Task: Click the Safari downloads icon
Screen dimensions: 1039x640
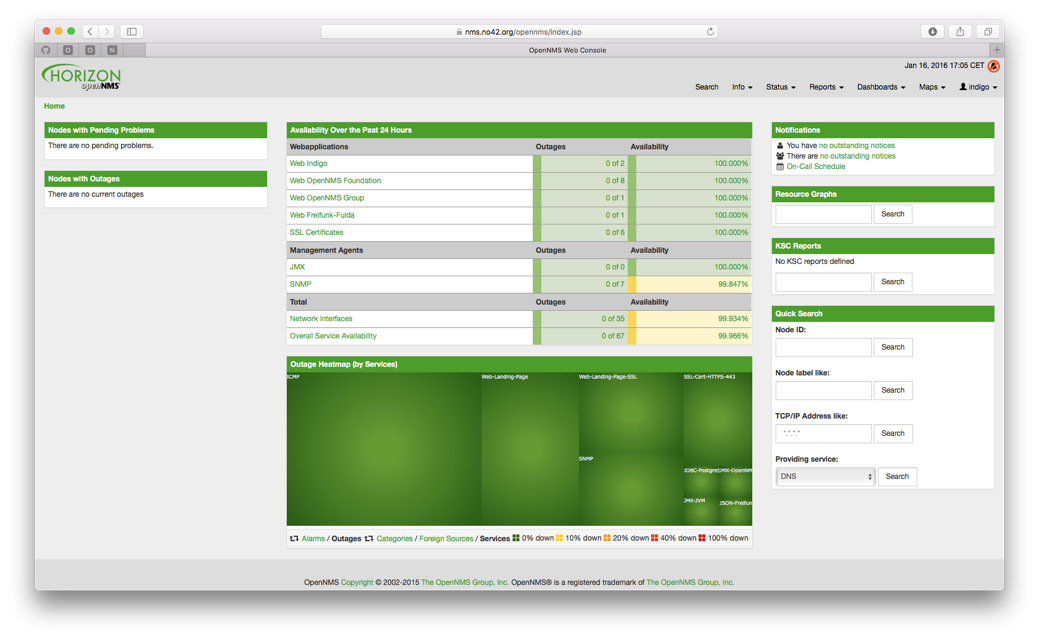Action: 932,32
